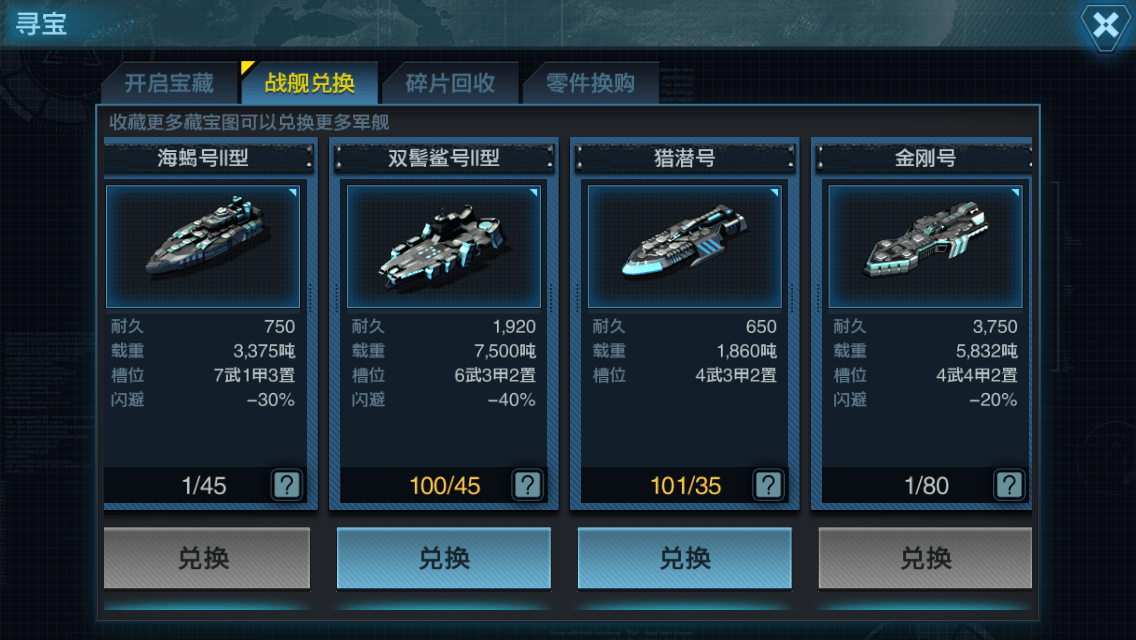Click the 100/45 fragment counter

[444, 486]
